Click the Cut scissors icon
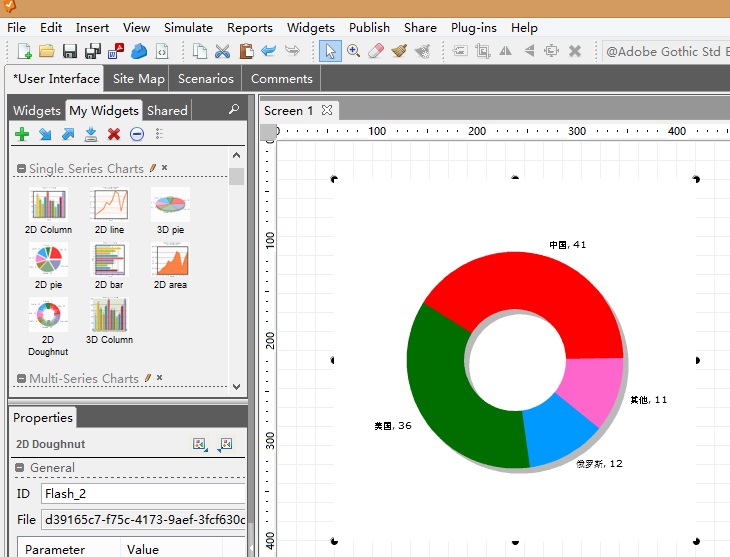 click(223, 51)
